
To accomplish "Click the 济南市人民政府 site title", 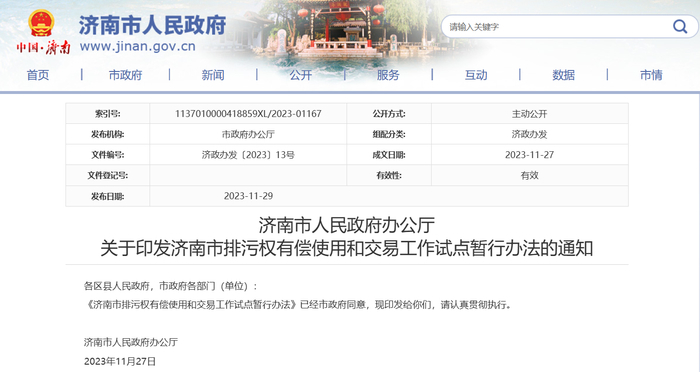I will [x=153, y=25].
